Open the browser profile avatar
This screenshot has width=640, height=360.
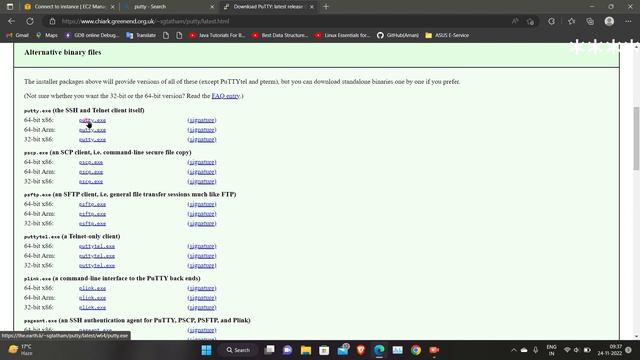[x=609, y=21]
